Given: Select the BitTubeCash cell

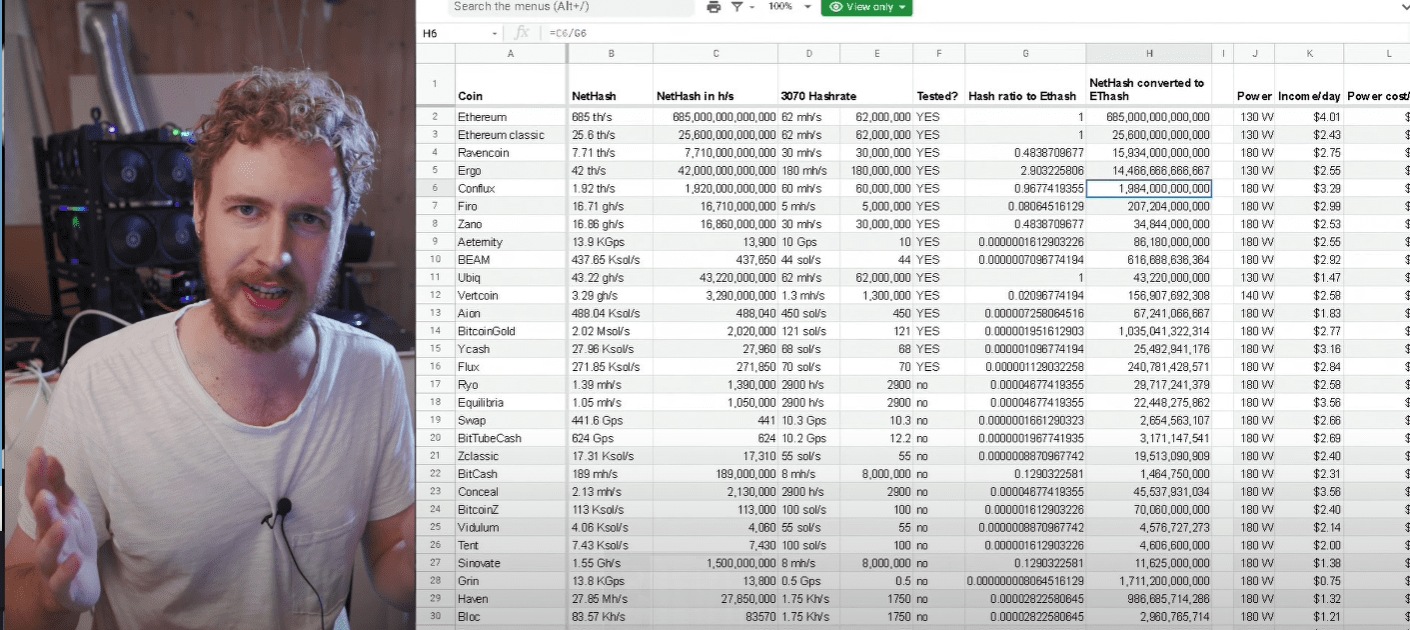Looking at the screenshot, I should tap(511, 438).
